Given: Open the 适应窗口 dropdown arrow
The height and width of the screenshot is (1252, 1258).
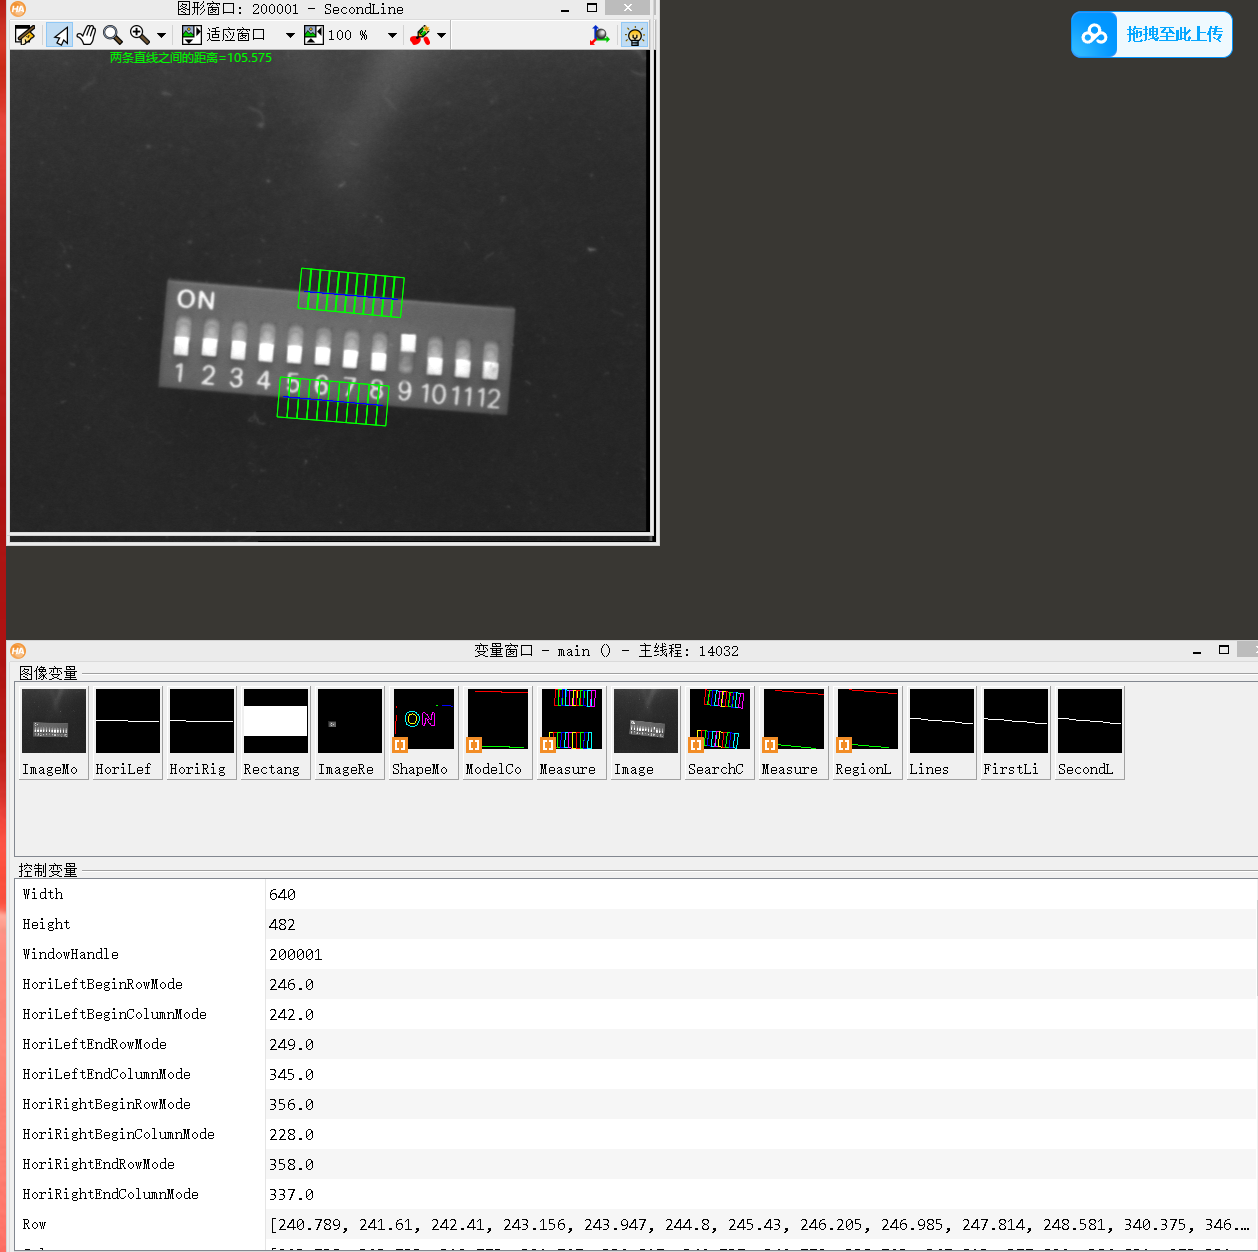Looking at the screenshot, I should coord(290,35).
